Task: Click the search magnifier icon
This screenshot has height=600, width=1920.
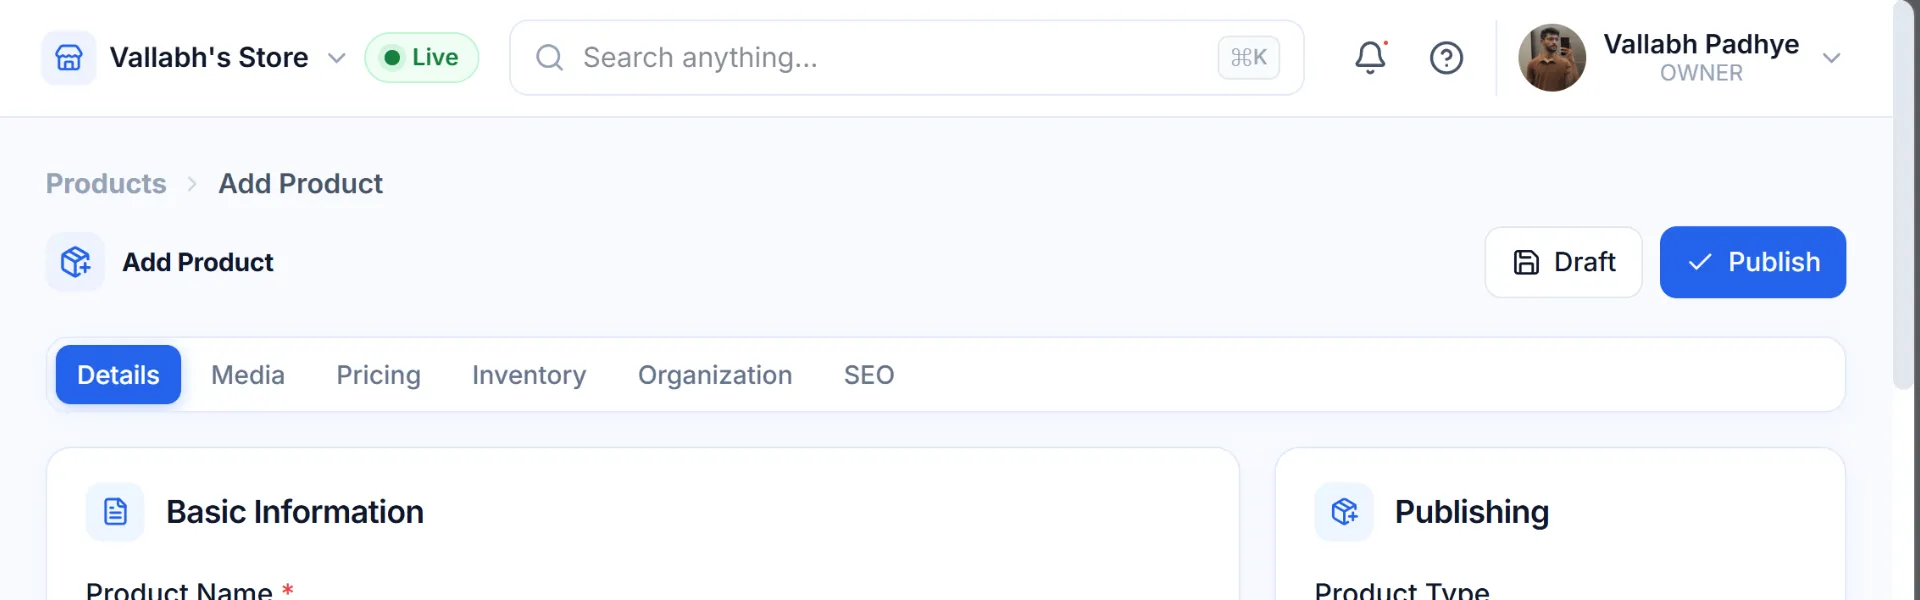Action: [x=549, y=58]
